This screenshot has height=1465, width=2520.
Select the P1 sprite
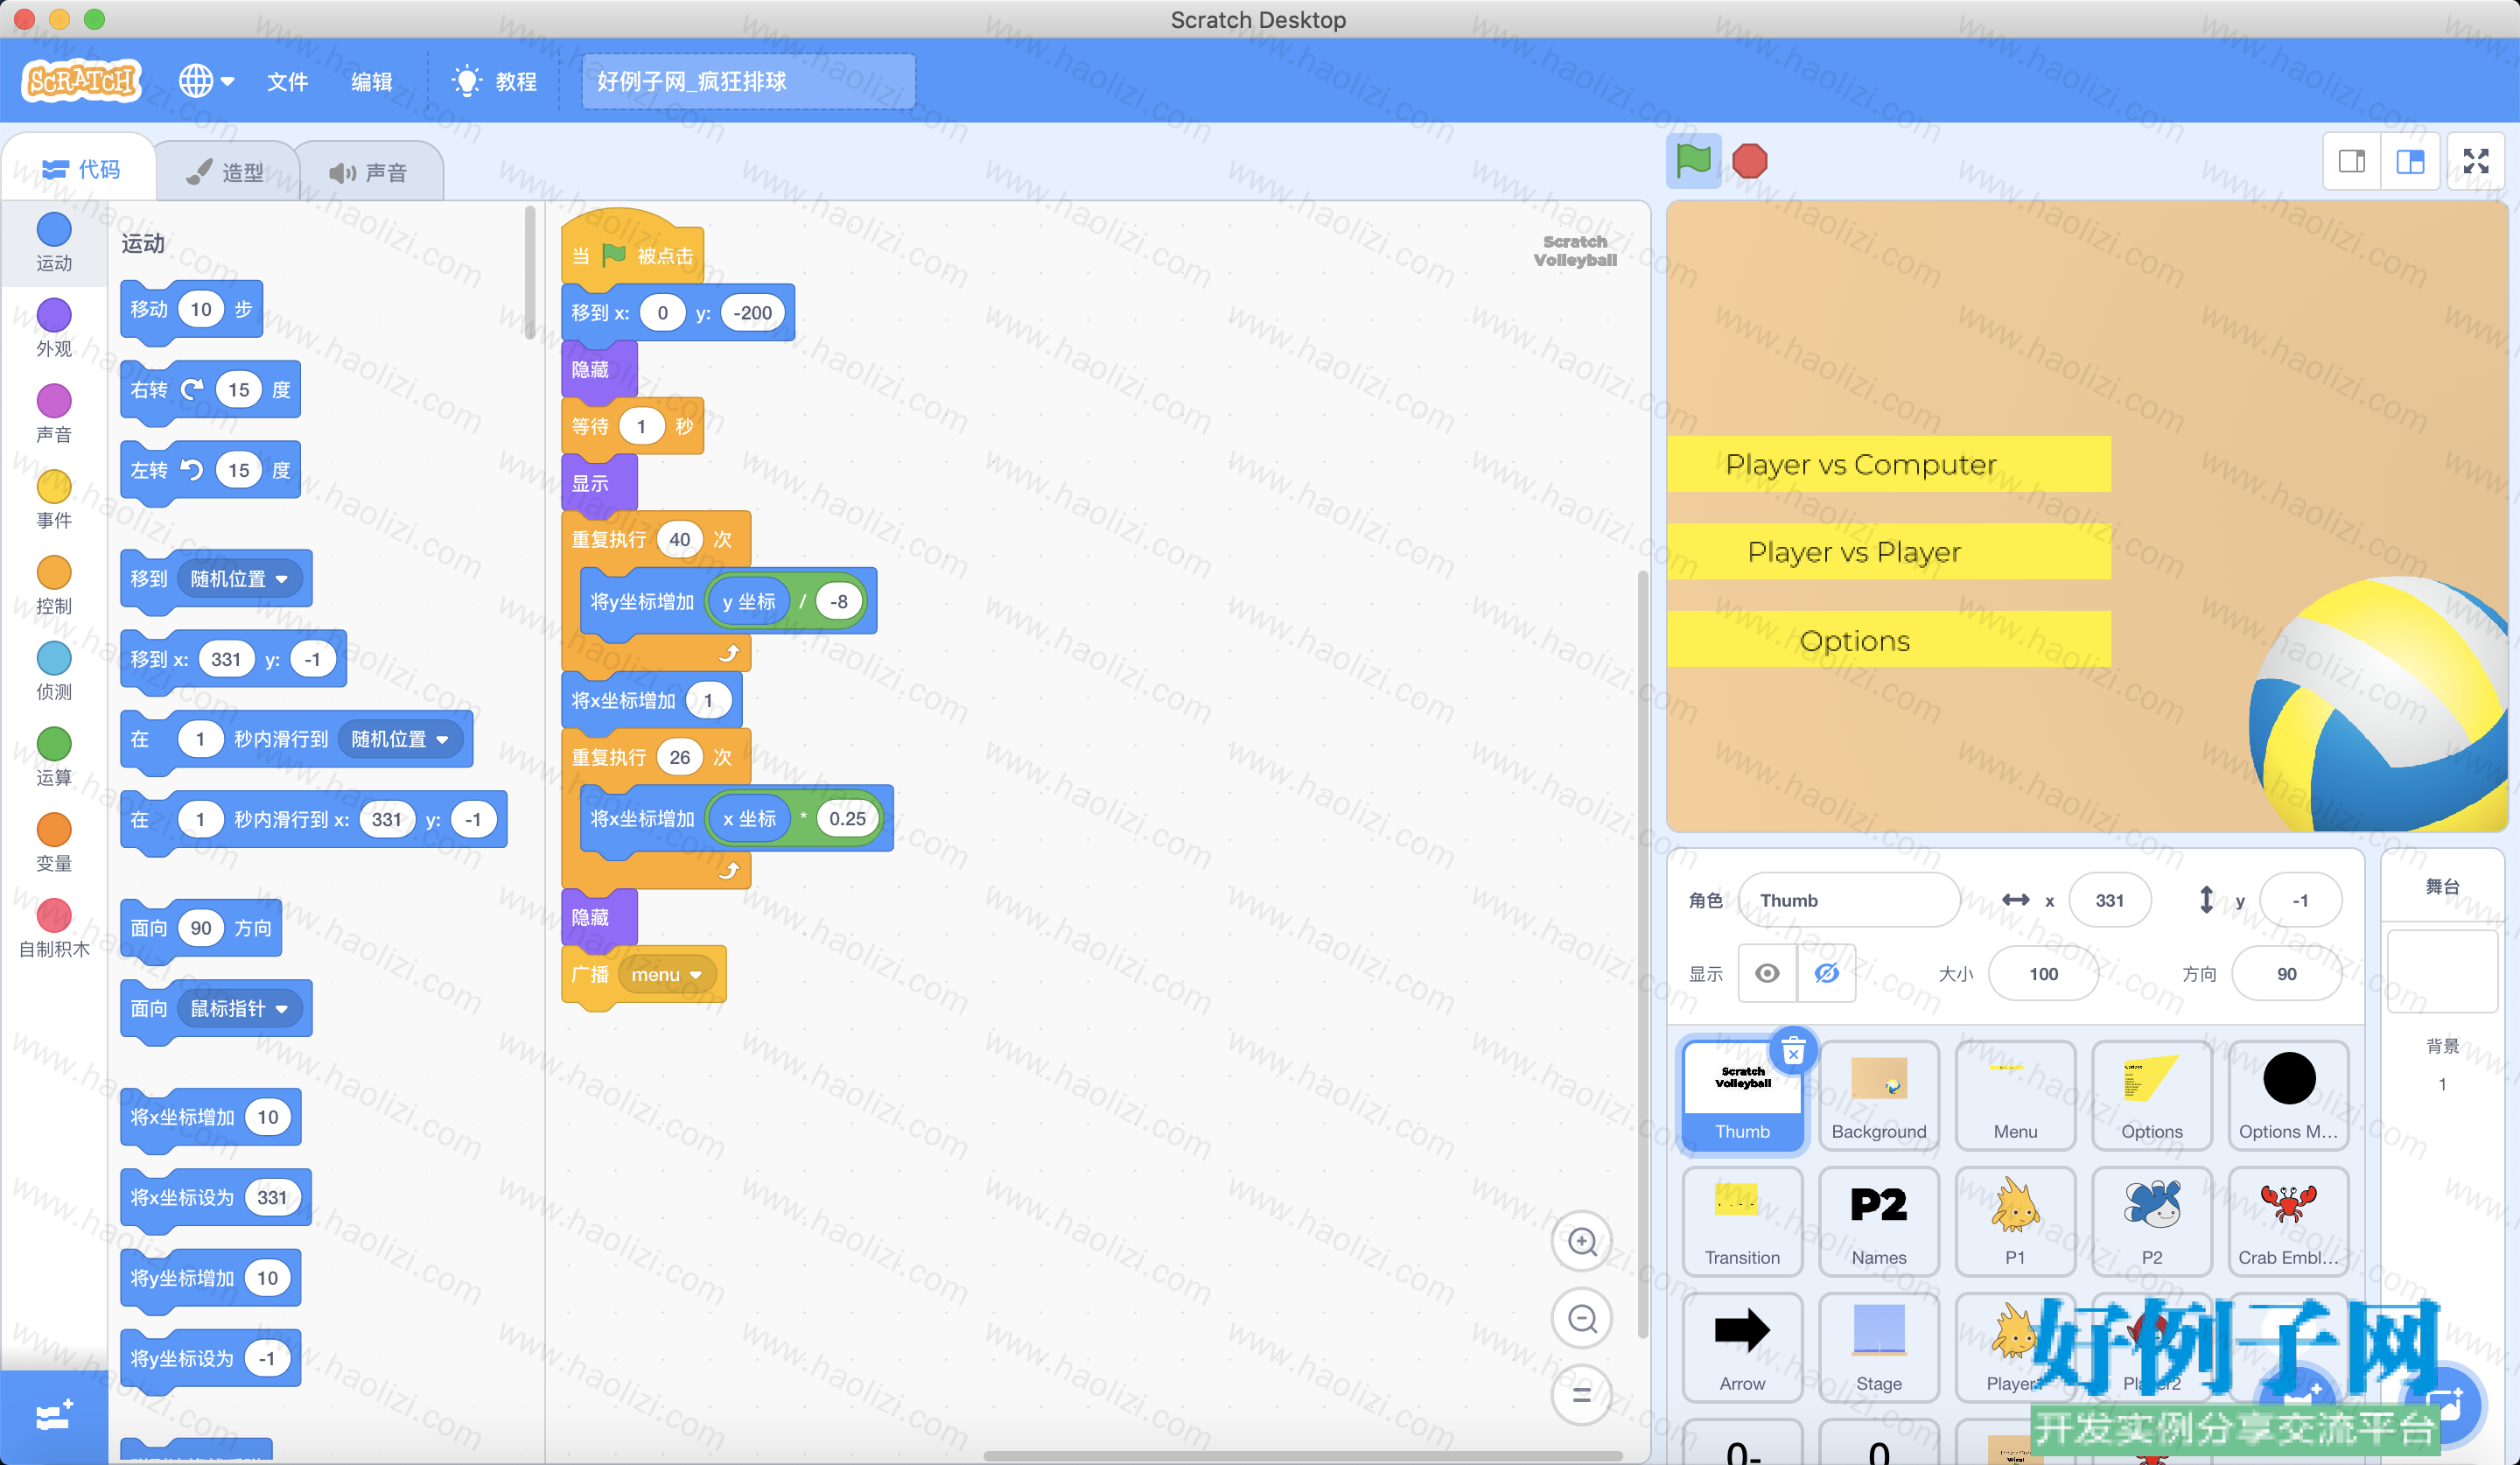2014,1222
